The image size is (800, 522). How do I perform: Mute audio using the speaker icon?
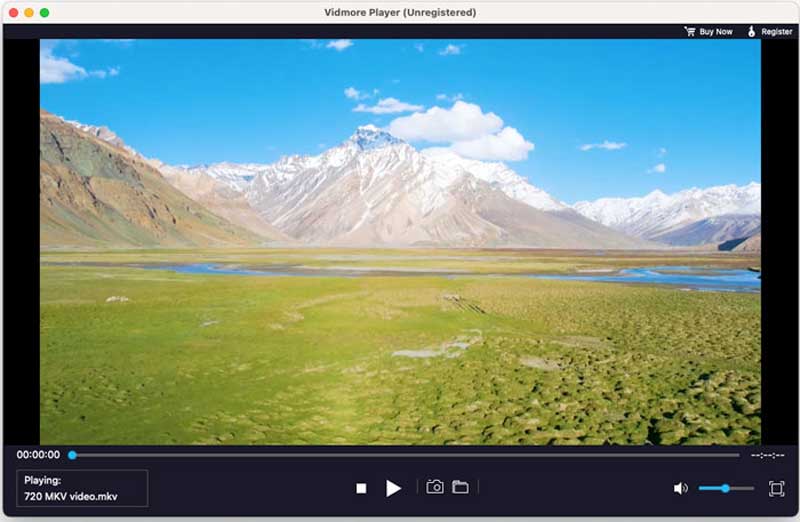click(680, 488)
